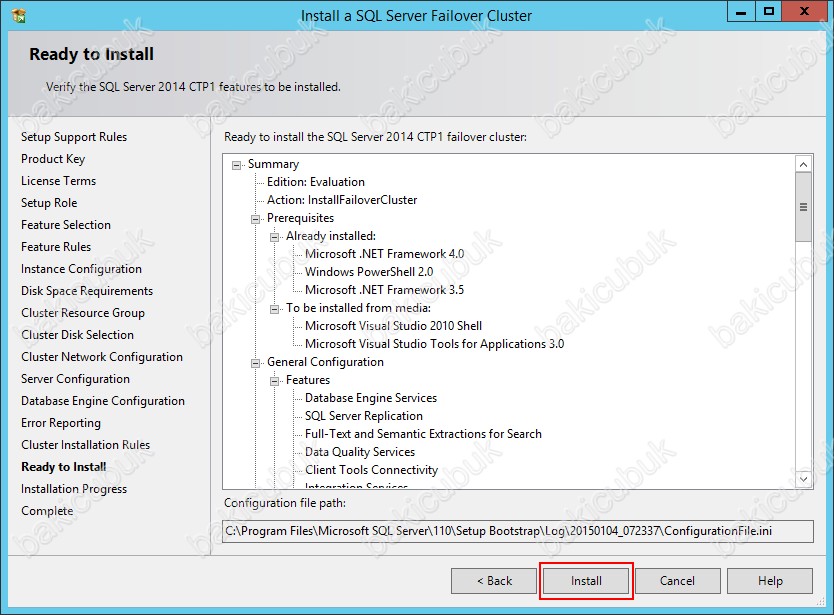Minimize the setup window
The height and width of the screenshot is (615, 834).
tap(741, 12)
